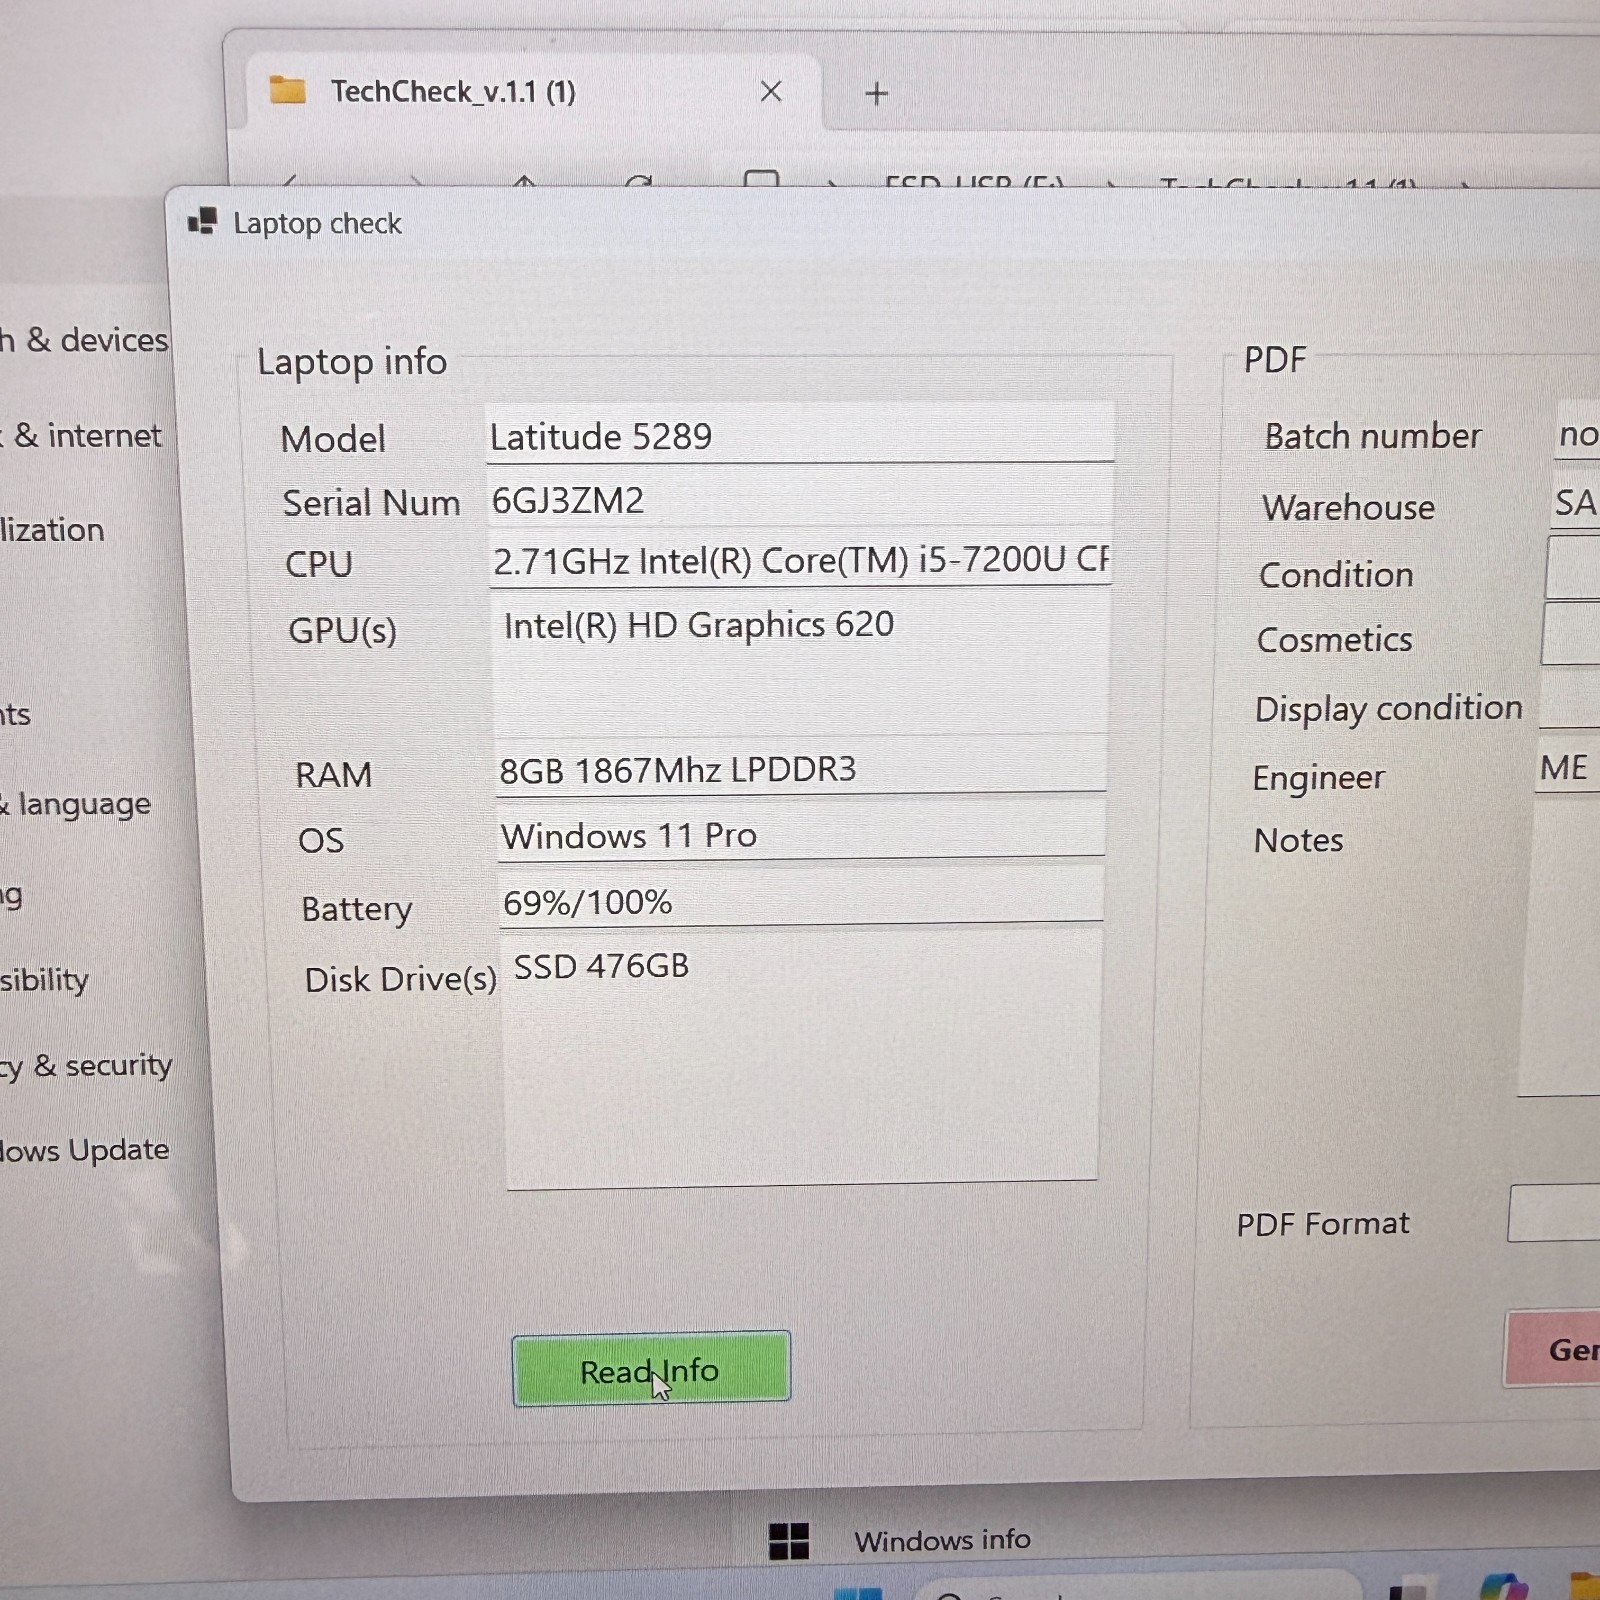
Task: Click the Display condition field
Action: point(1568,700)
